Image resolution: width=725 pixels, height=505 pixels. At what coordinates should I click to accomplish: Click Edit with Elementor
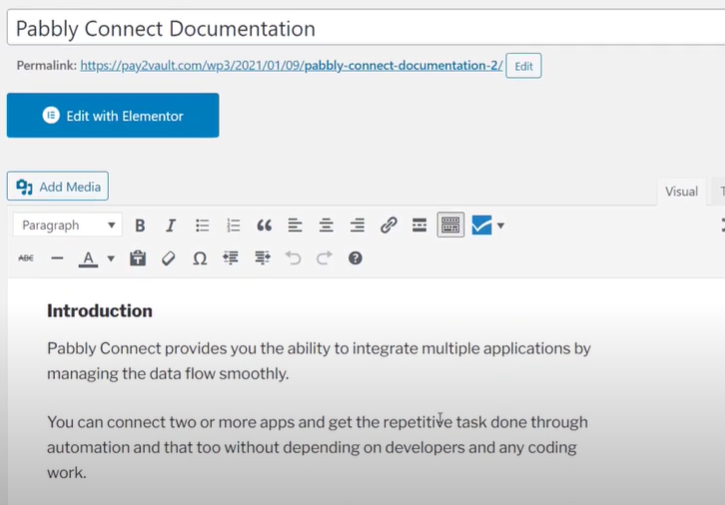point(113,115)
